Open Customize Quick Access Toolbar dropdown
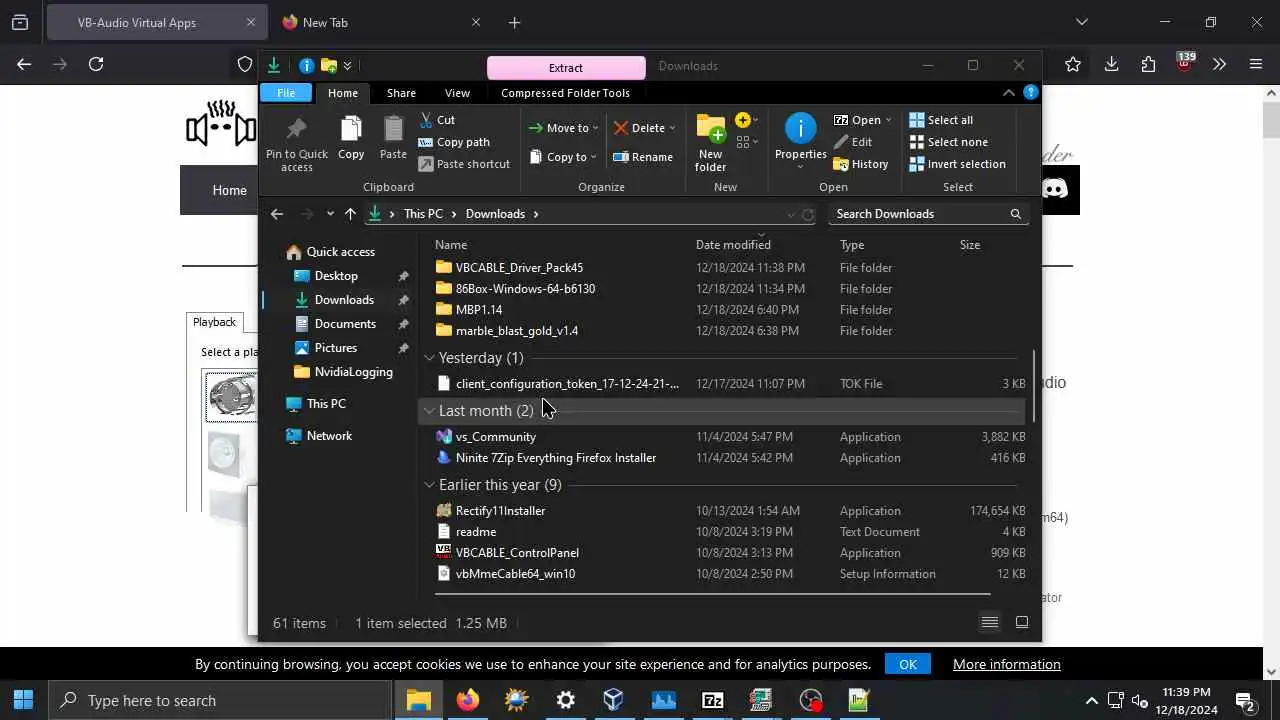This screenshot has height=720, width=1280. pyautogui.click(x=347, y=66)
